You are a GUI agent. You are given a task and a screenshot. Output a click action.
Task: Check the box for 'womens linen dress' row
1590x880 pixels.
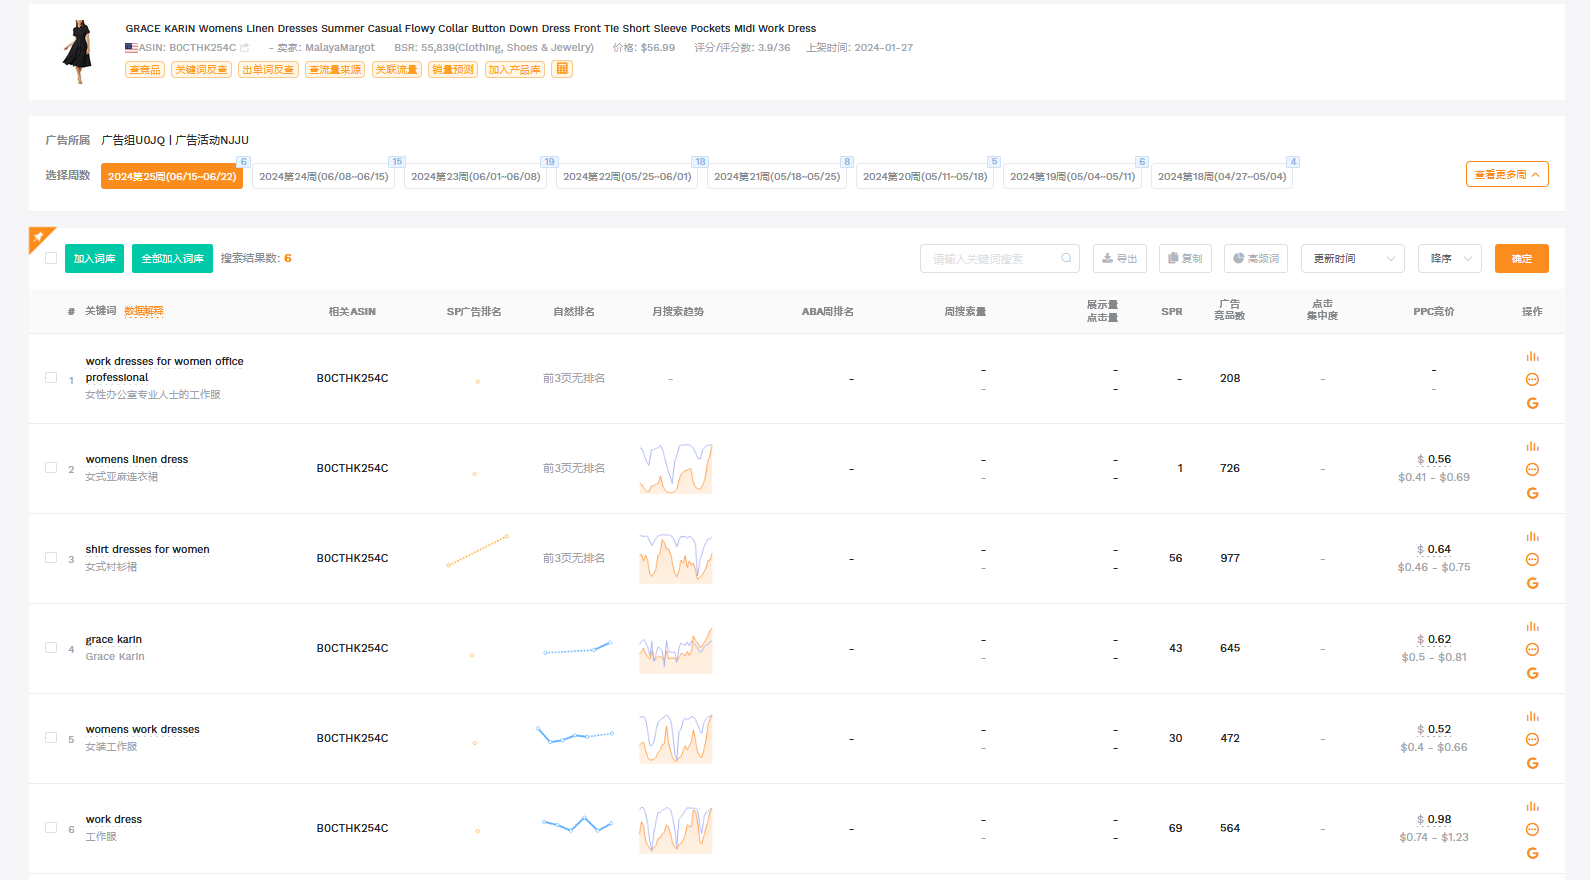[51, 468]
